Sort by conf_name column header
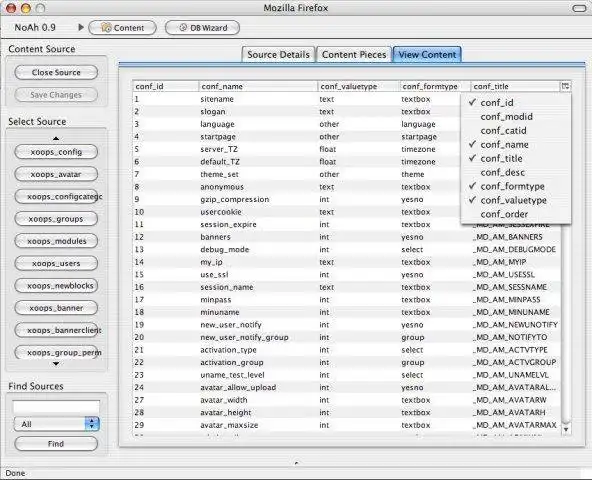This screenshot has height=480, width=592. click(x=258, y=86)
